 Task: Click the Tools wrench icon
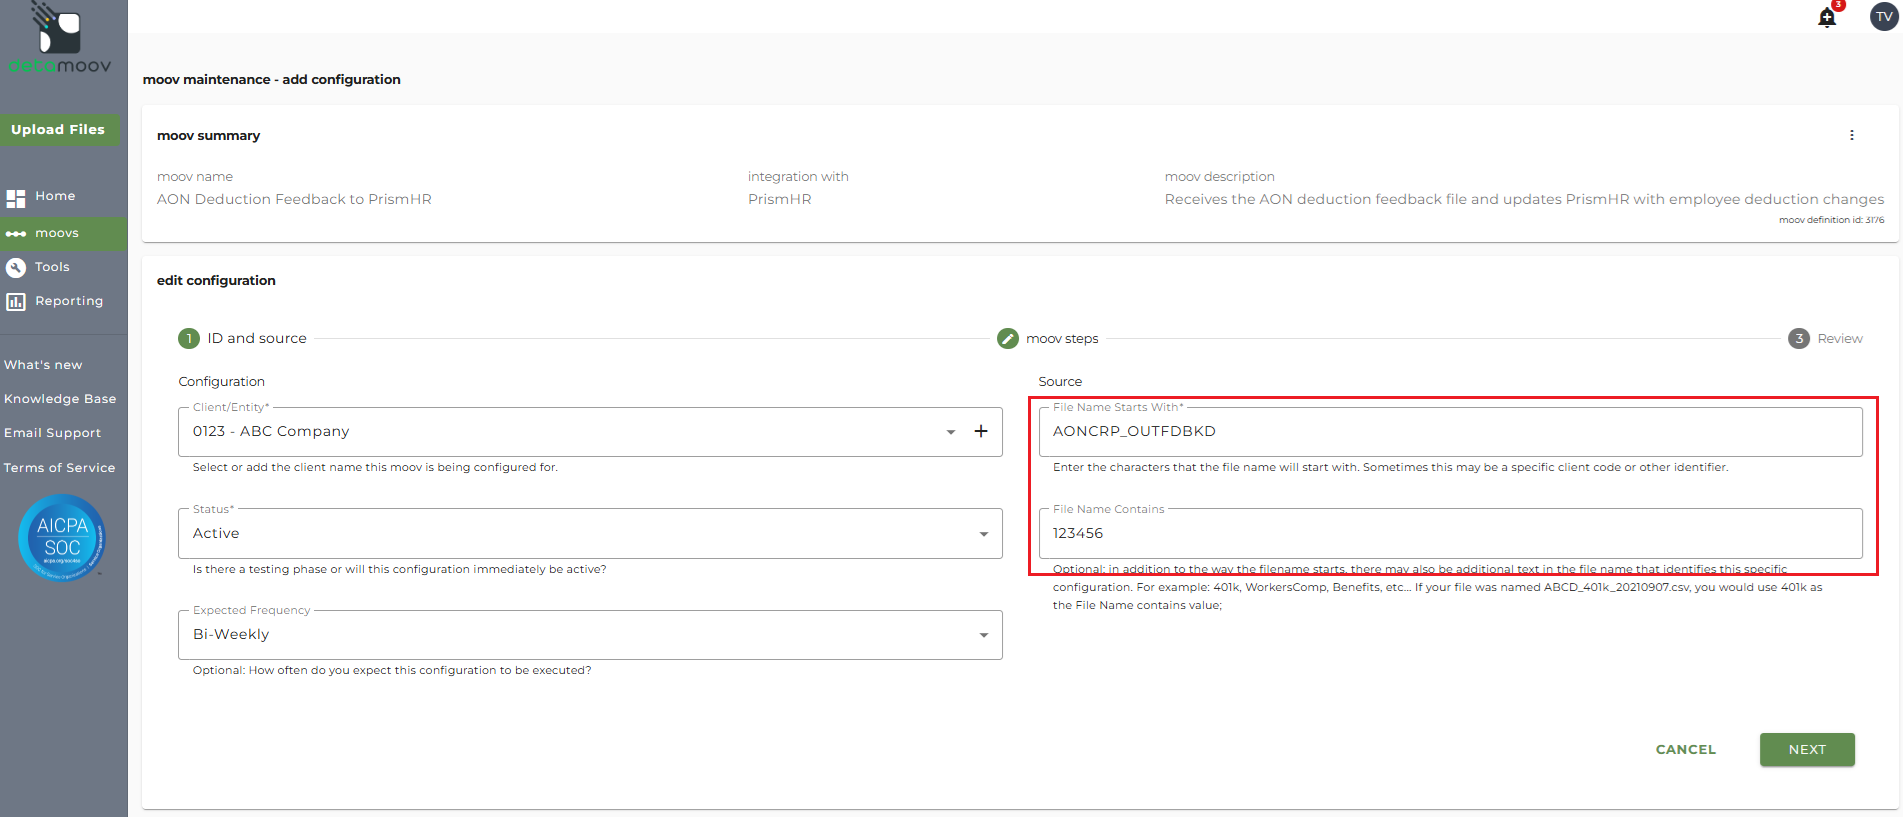coord(16,267)
